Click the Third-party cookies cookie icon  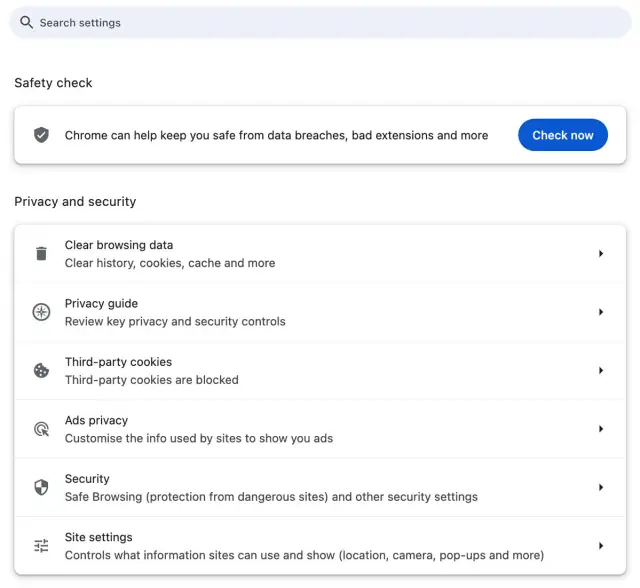click(41, 371)
